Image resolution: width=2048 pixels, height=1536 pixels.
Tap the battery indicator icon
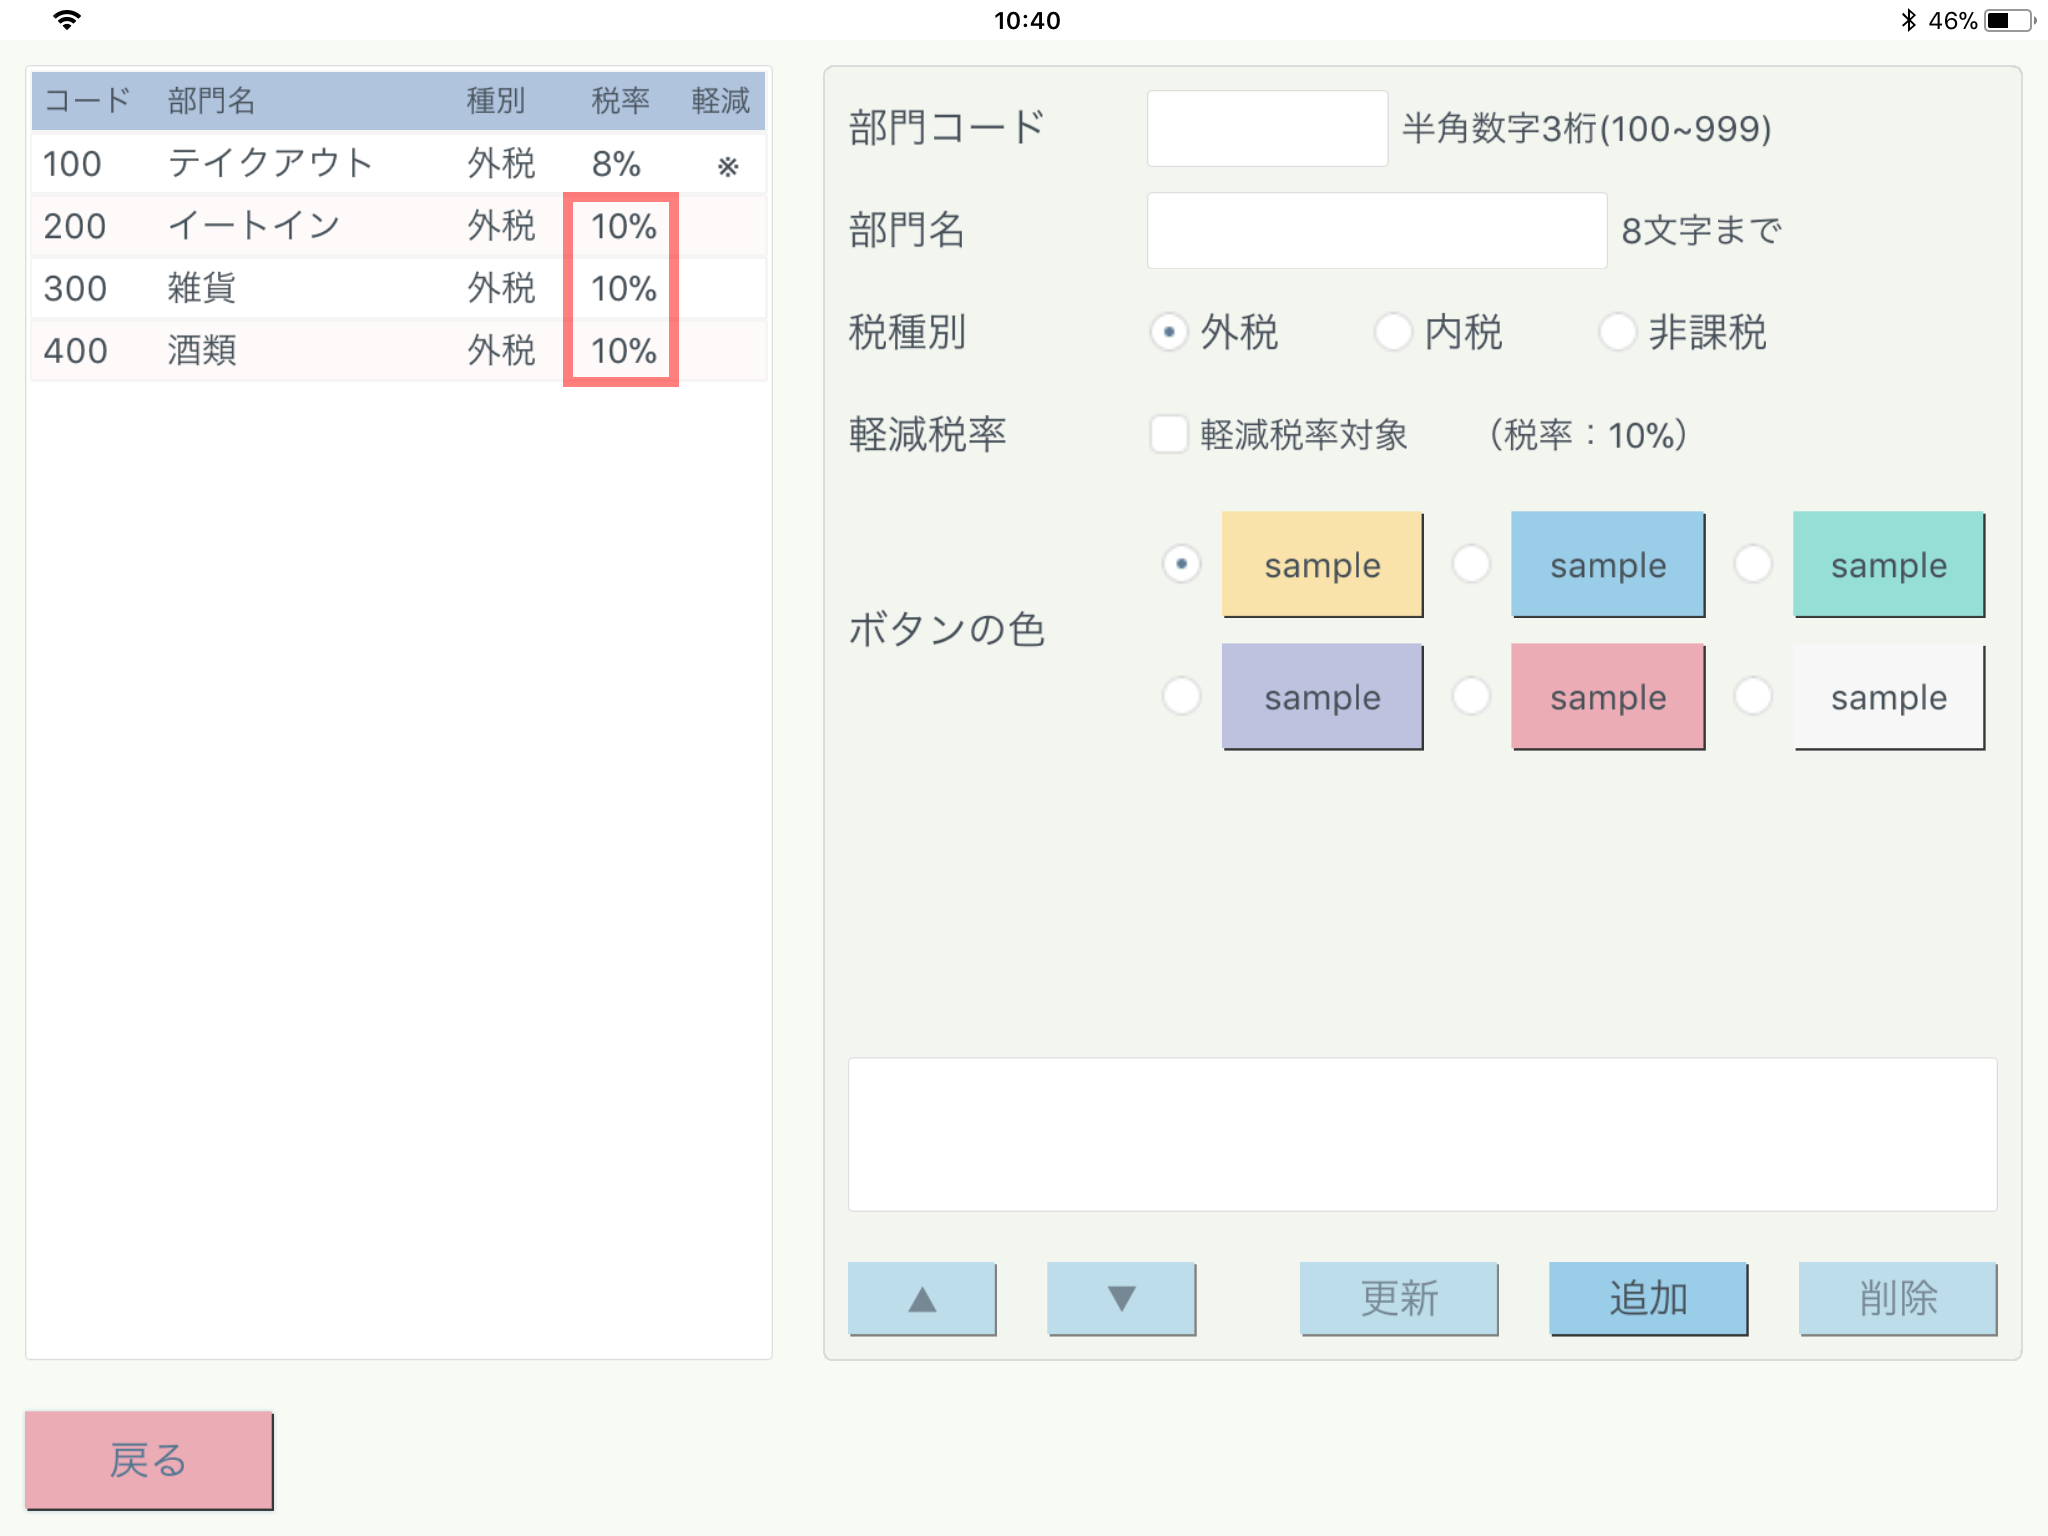tap(2009, 20)
